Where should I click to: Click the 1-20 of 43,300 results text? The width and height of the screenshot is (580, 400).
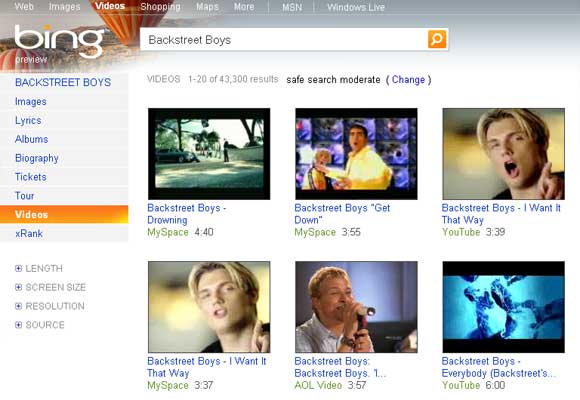click(233, 79)
